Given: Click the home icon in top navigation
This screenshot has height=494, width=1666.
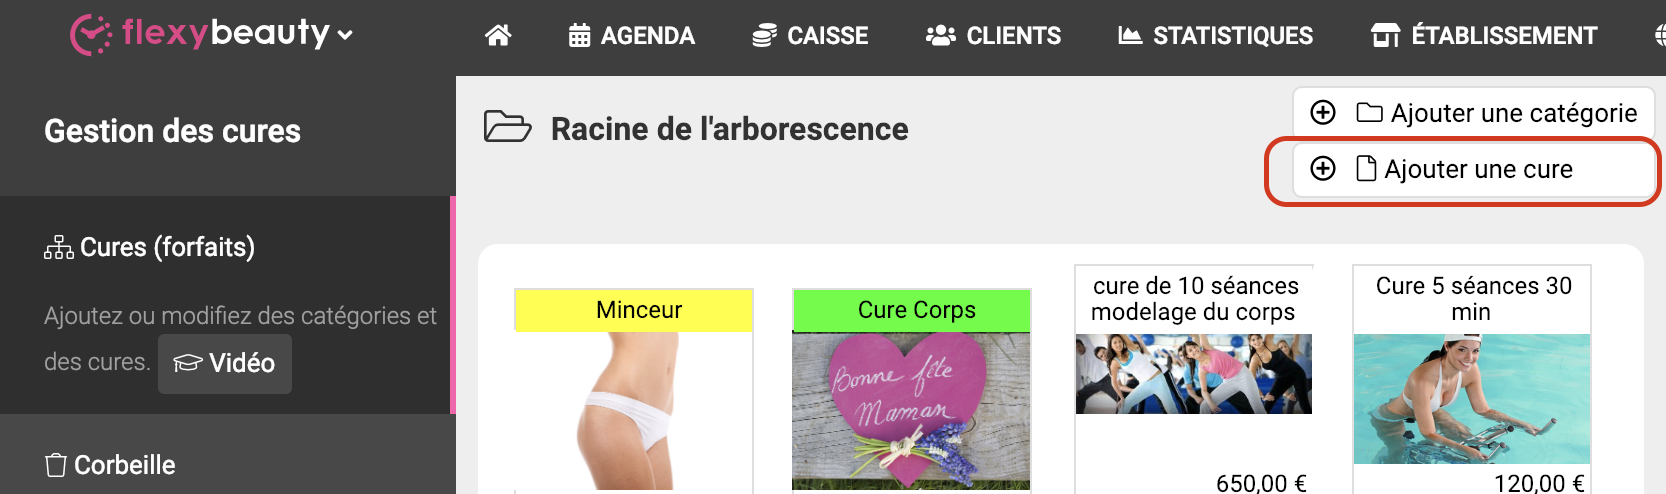Looking at the screenshot, I should coord(498,36).
